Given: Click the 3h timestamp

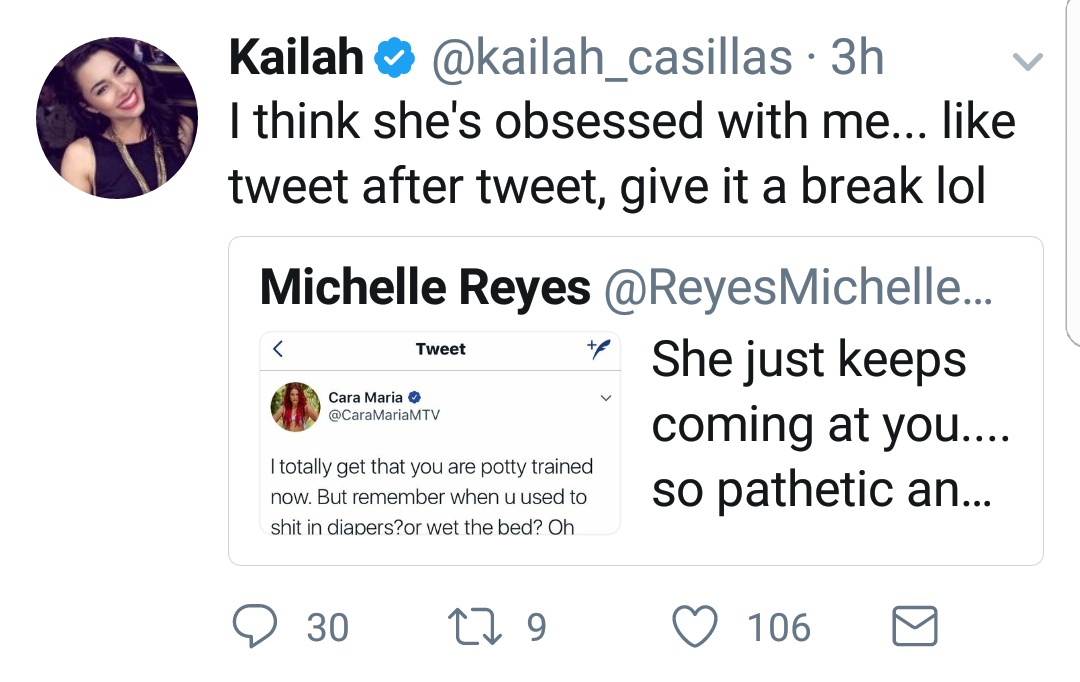Looking at the screenshot, I should pyautogui.click(x=857, y=57).
